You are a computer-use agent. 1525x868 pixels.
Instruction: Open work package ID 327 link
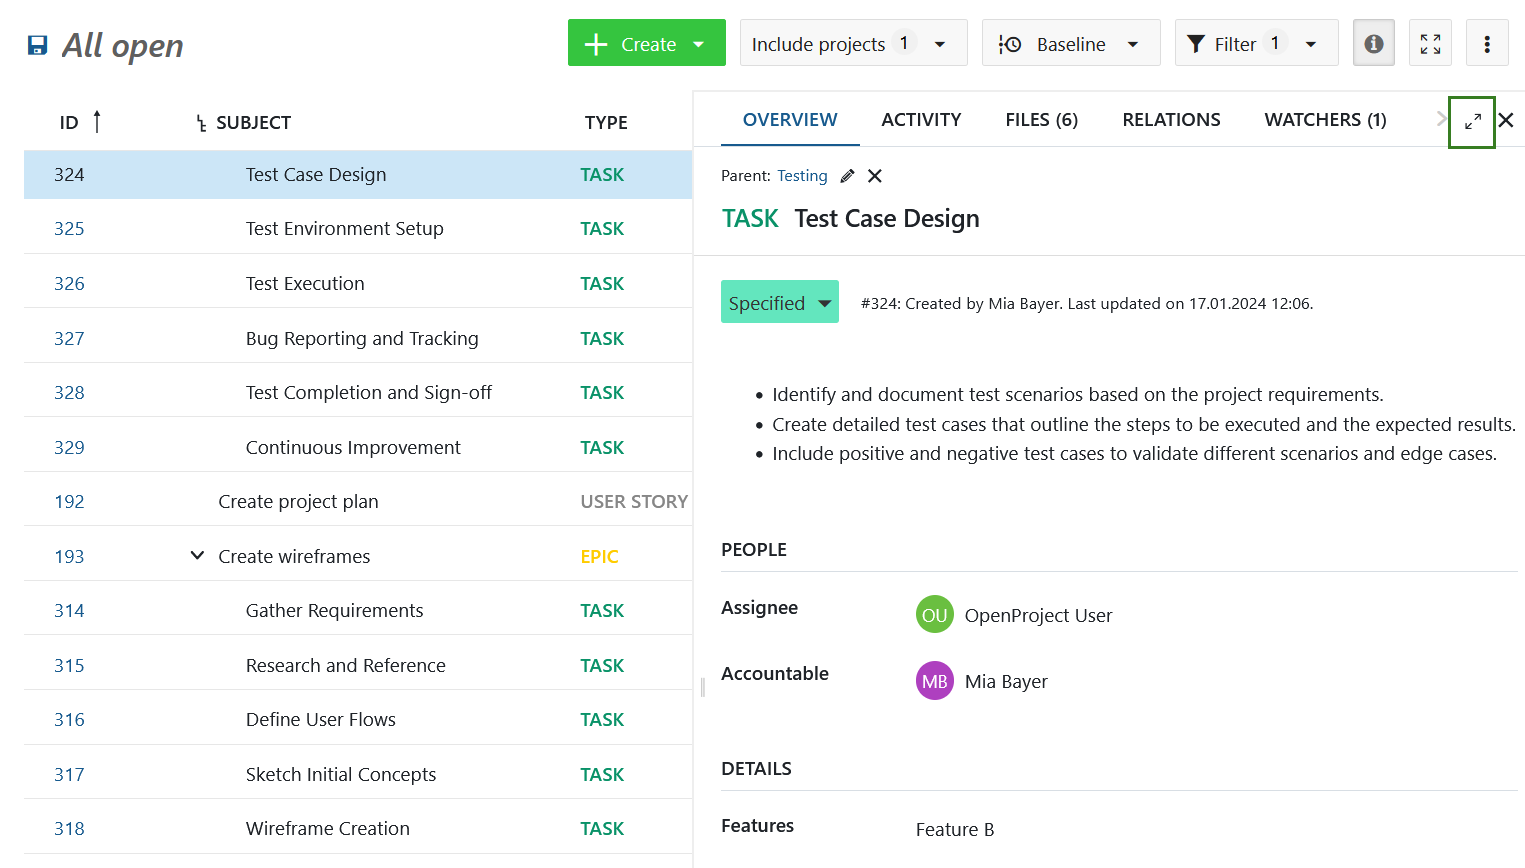(x=69, y=339)
